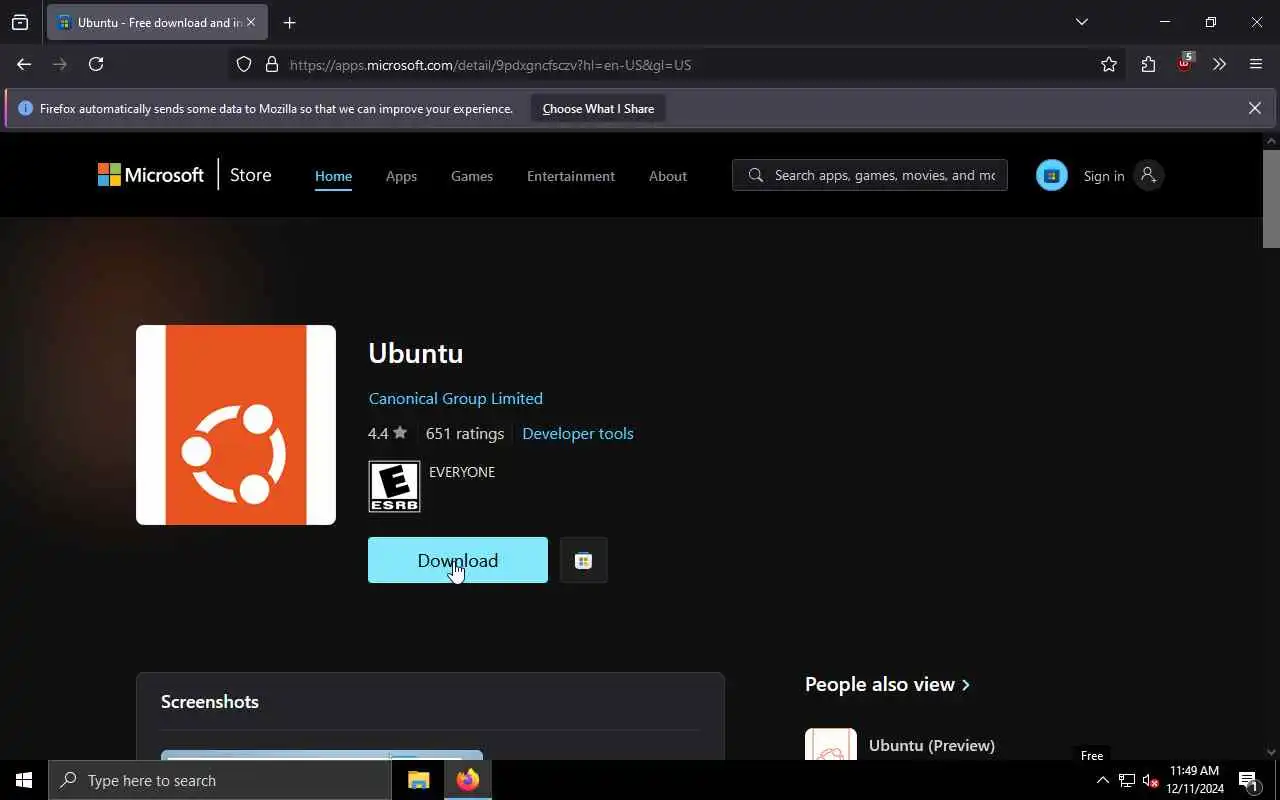Click the Download button
Screen dimensions: 1280x800
tap(458, 560)
